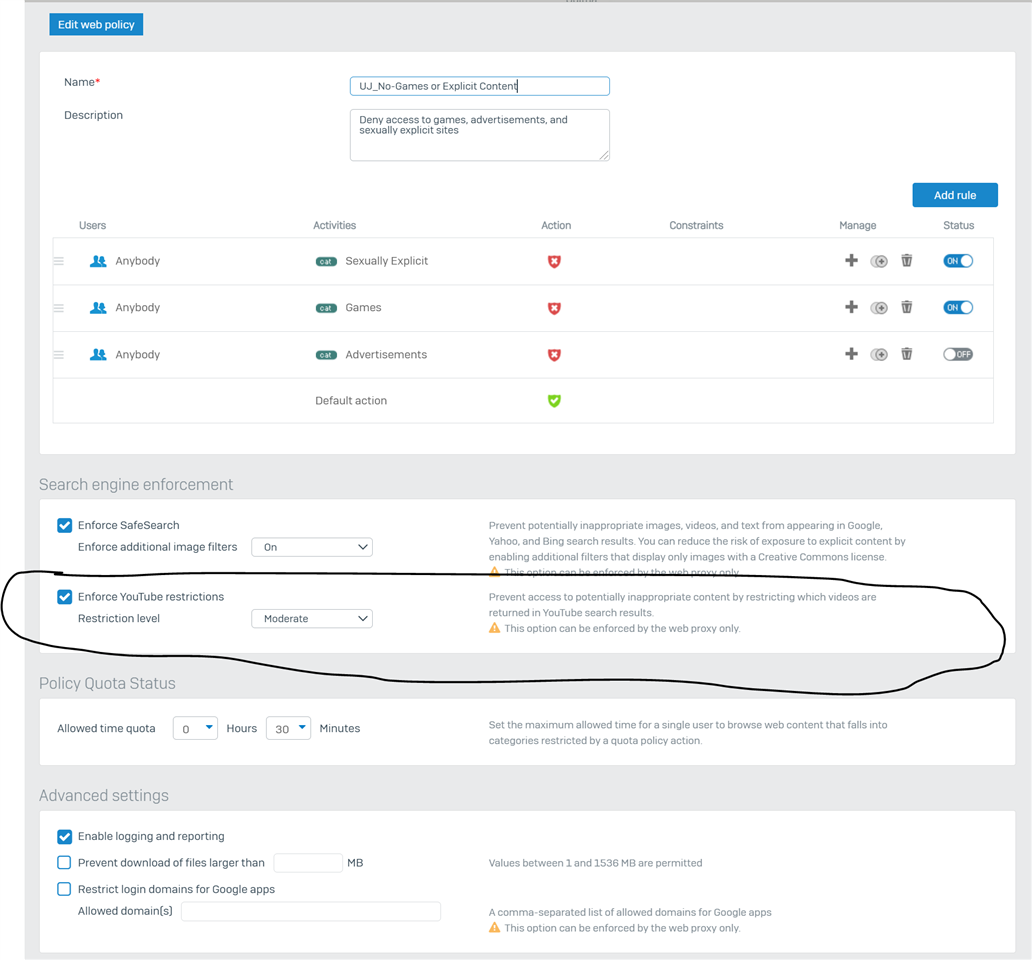Screen dimensions: 1032x960
Task: Clone the Advertisements rule
Action: [x=879, y=355]
